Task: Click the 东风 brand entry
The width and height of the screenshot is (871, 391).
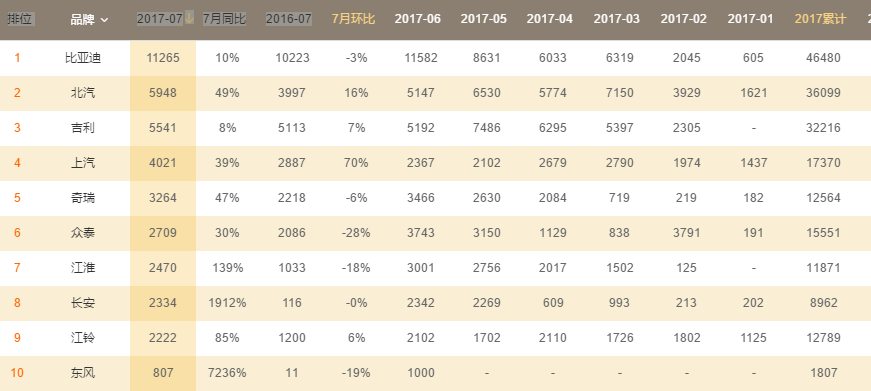Action: tap(83, 373)
